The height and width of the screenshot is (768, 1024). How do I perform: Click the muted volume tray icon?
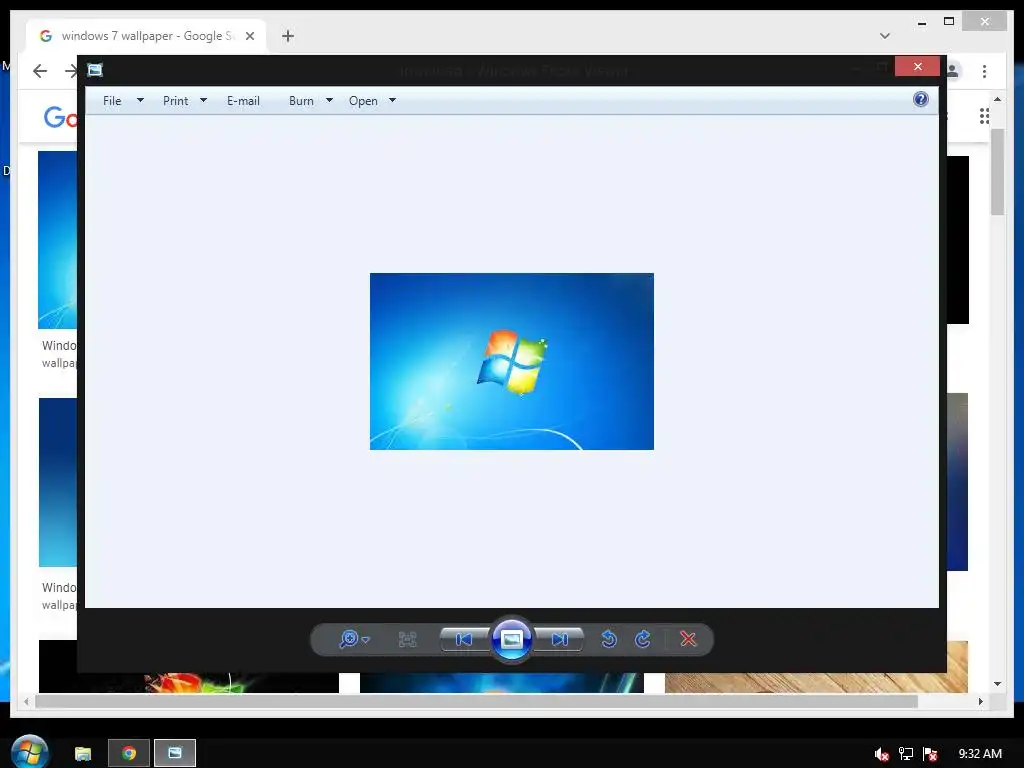pyautogui.click(x=881, y=754)
